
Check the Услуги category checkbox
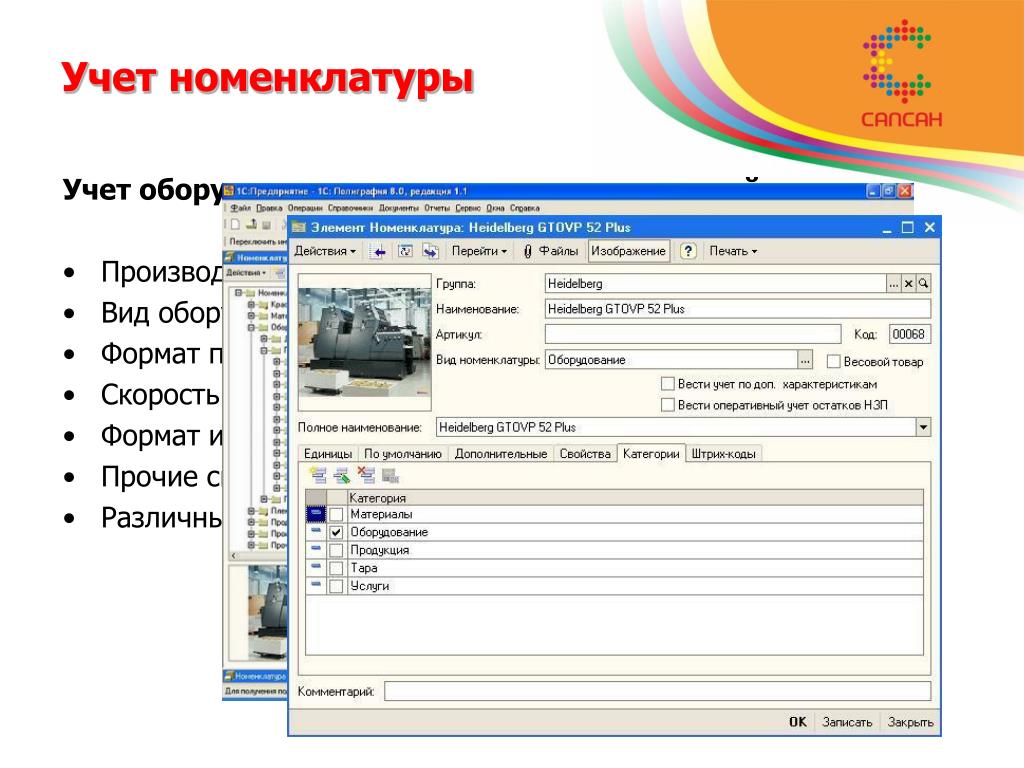pos(336,586)
